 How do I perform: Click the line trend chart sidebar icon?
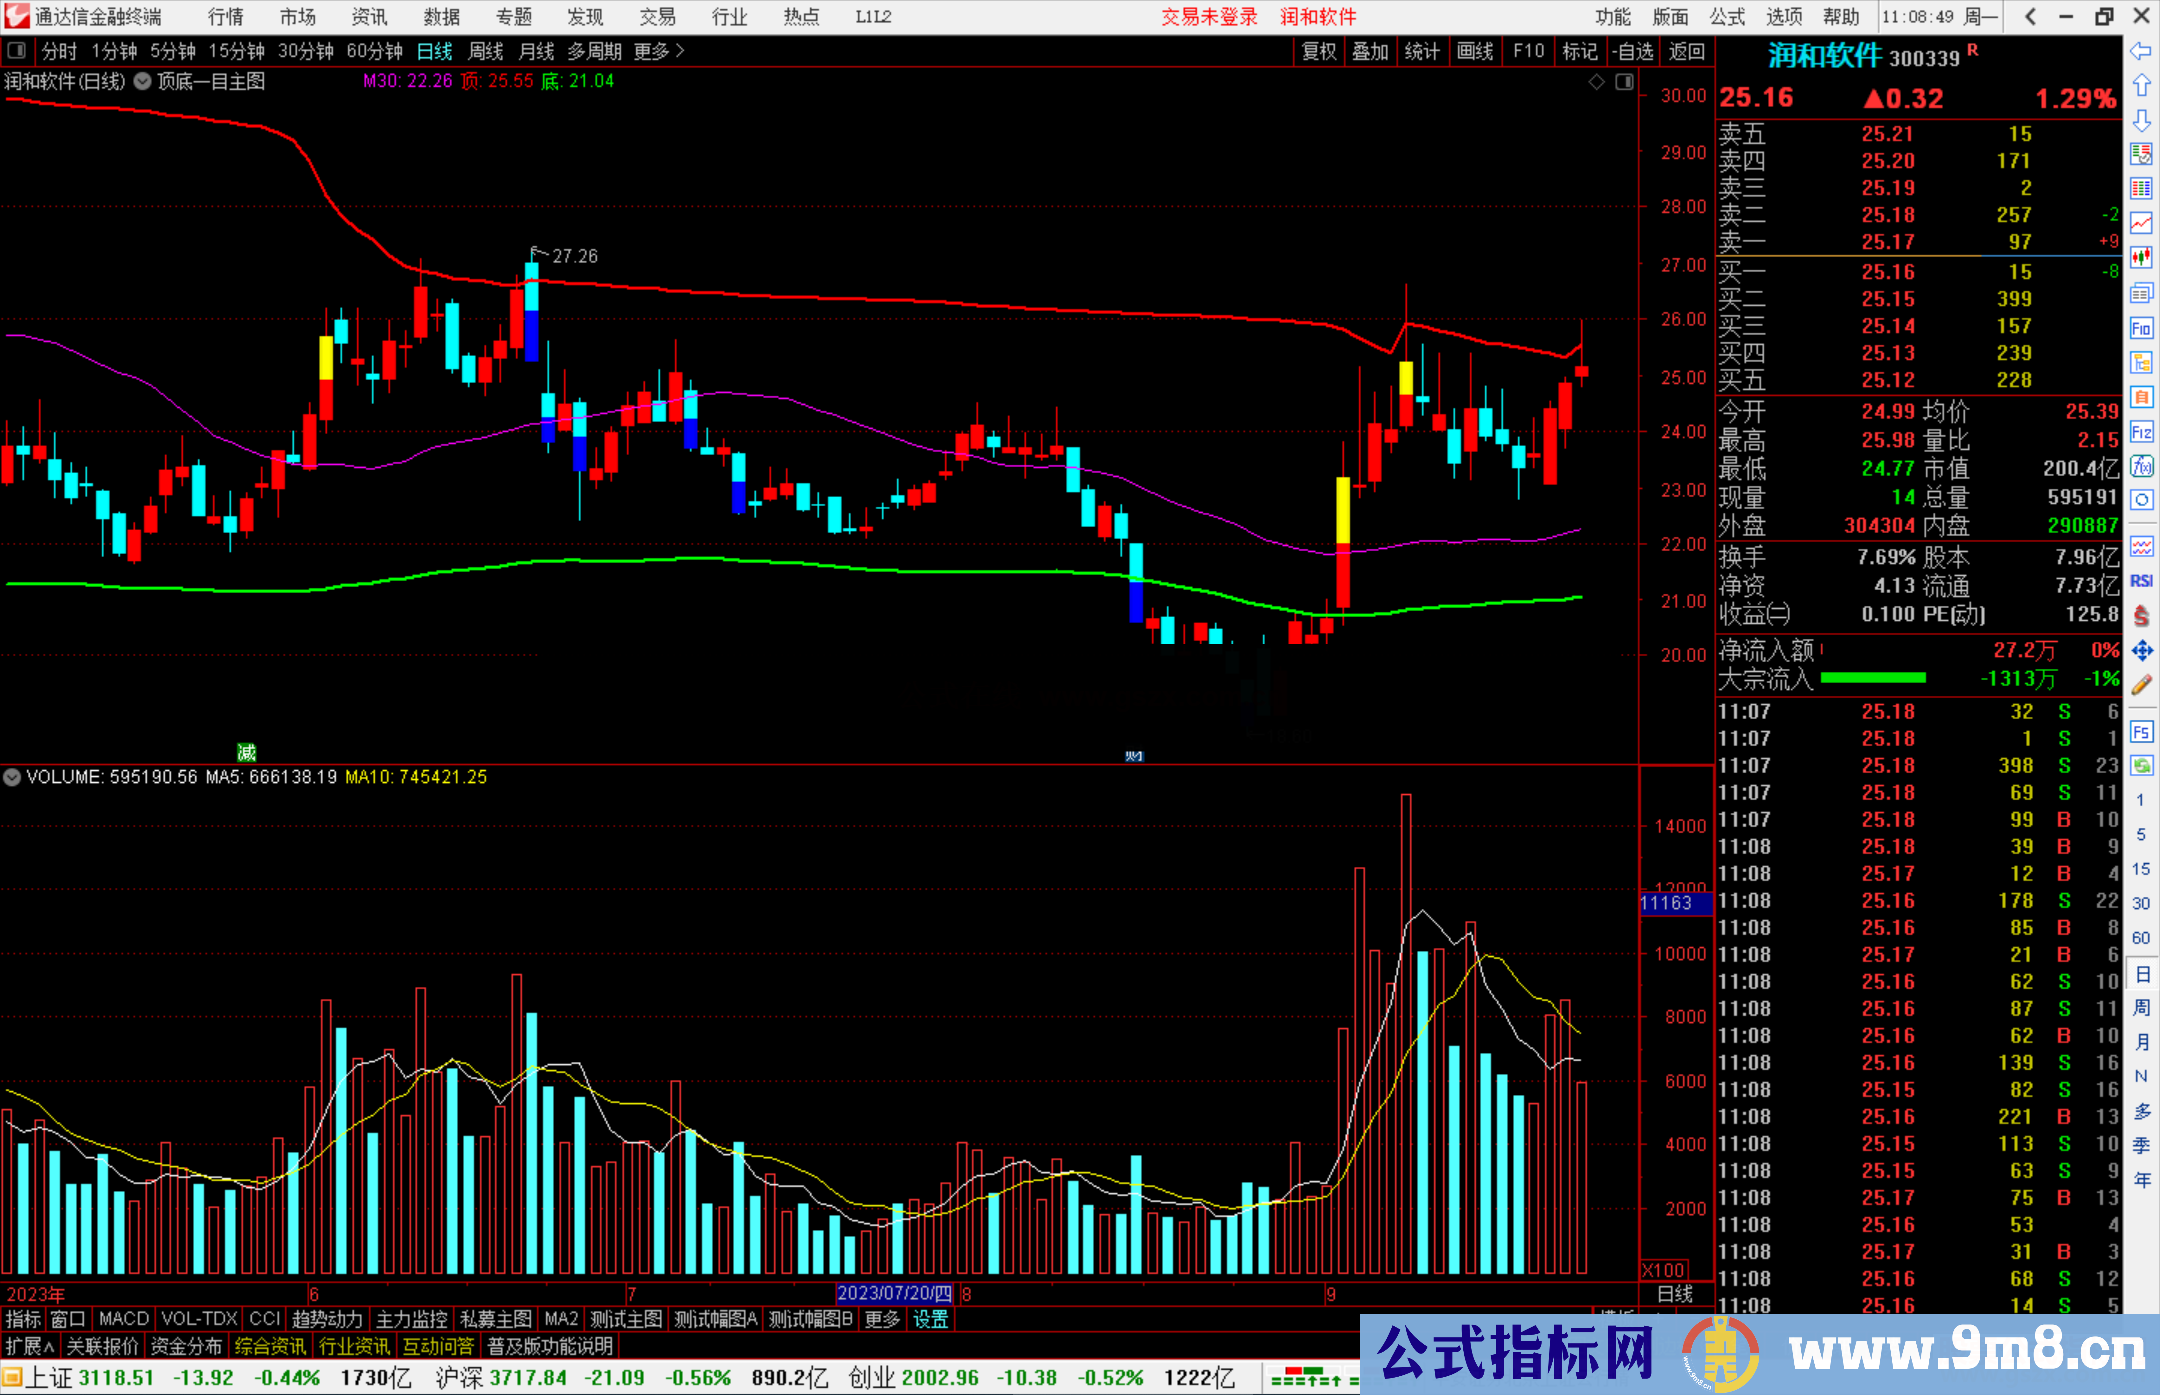(x=2141, y=224)
